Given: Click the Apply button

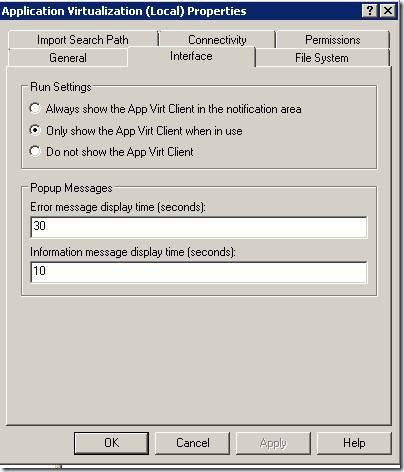Looking at the screenshot, I should pos(273,443).
